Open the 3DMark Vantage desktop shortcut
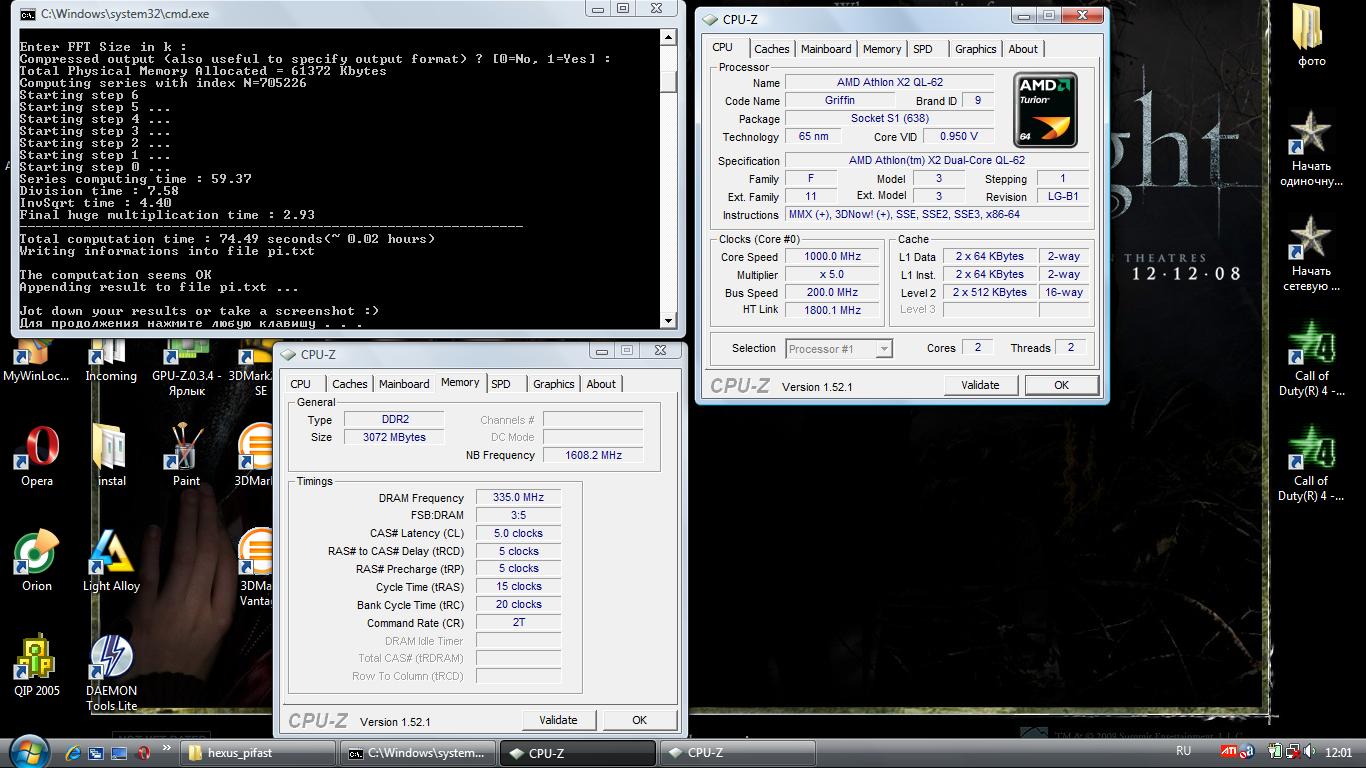Image resolution: width=1366 pixels, height=768 pixels. coord(257,568)
